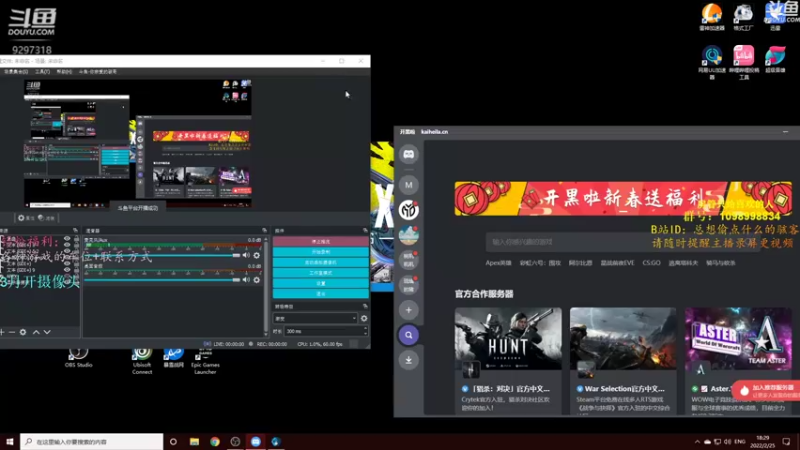Open Chrome from the taskbar

pos(215,441)
